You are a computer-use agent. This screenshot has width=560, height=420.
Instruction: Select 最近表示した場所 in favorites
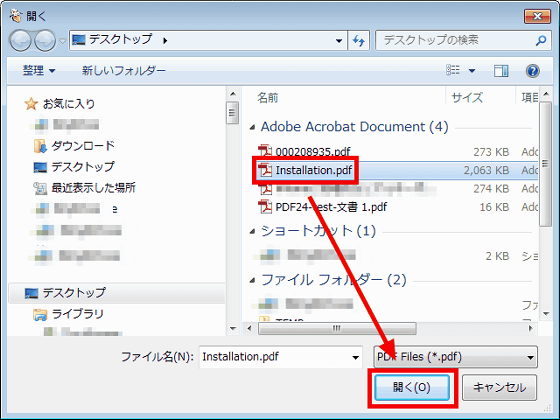tap(93, 188)
